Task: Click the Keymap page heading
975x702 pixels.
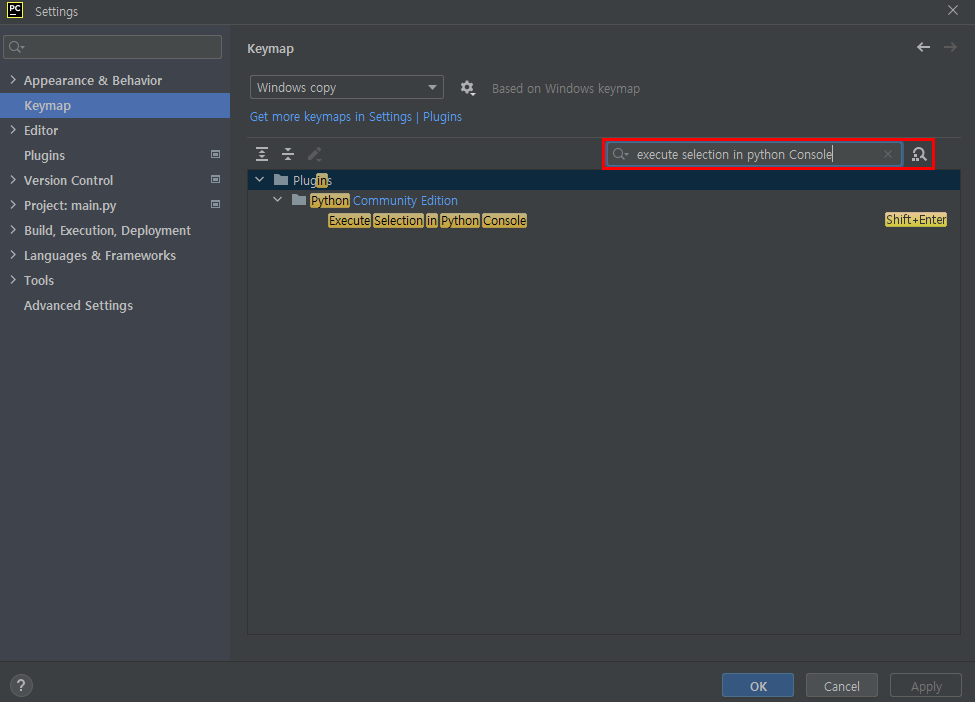Action: [x=270, y=48]
